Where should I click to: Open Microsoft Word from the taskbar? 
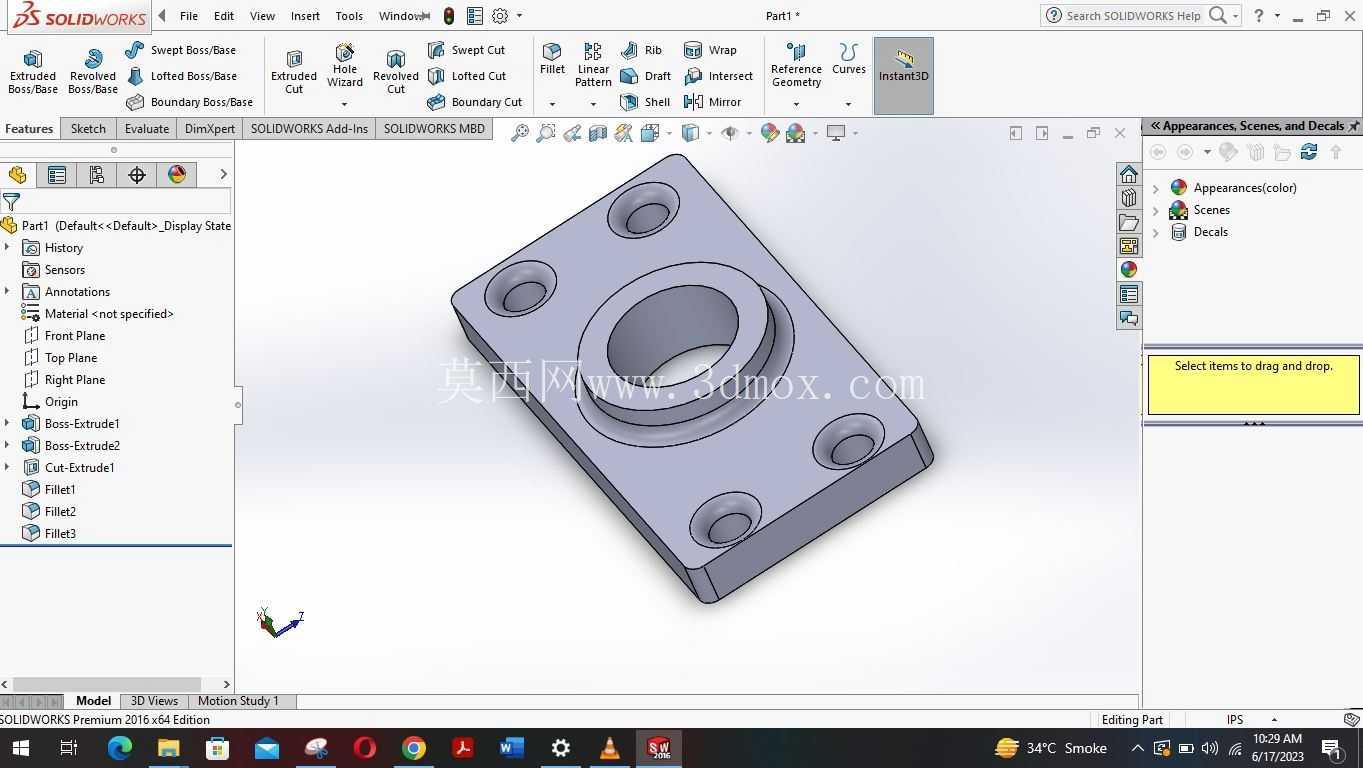click(x=511, y=748)
